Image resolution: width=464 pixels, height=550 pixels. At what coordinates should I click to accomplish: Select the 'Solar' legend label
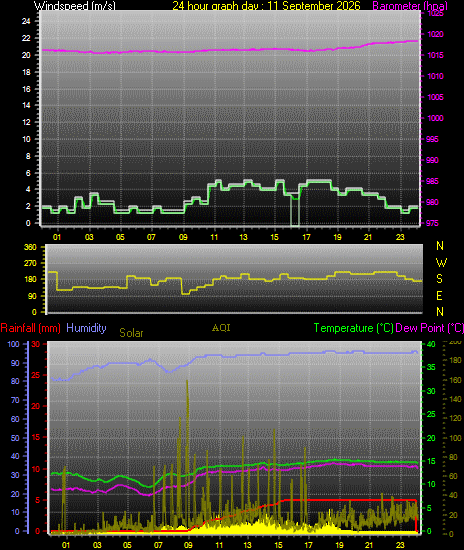click(131, 333)
